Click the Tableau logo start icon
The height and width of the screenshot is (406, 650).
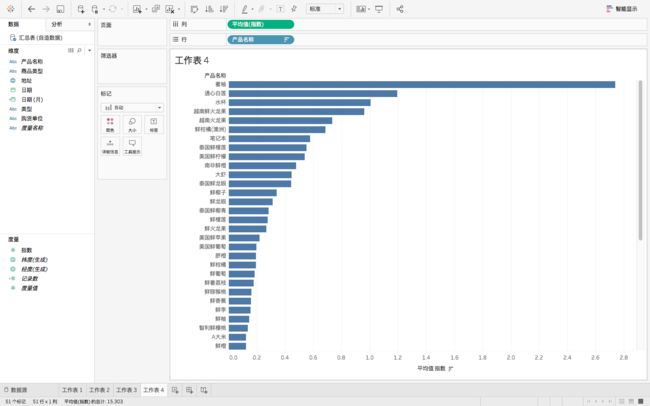[x=11, y=9]
